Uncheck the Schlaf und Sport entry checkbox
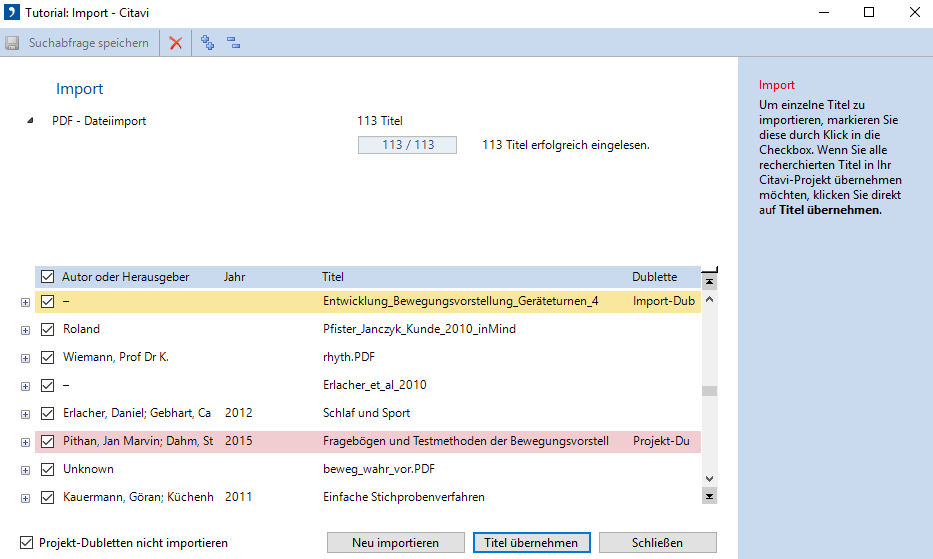 click(47, 413)
